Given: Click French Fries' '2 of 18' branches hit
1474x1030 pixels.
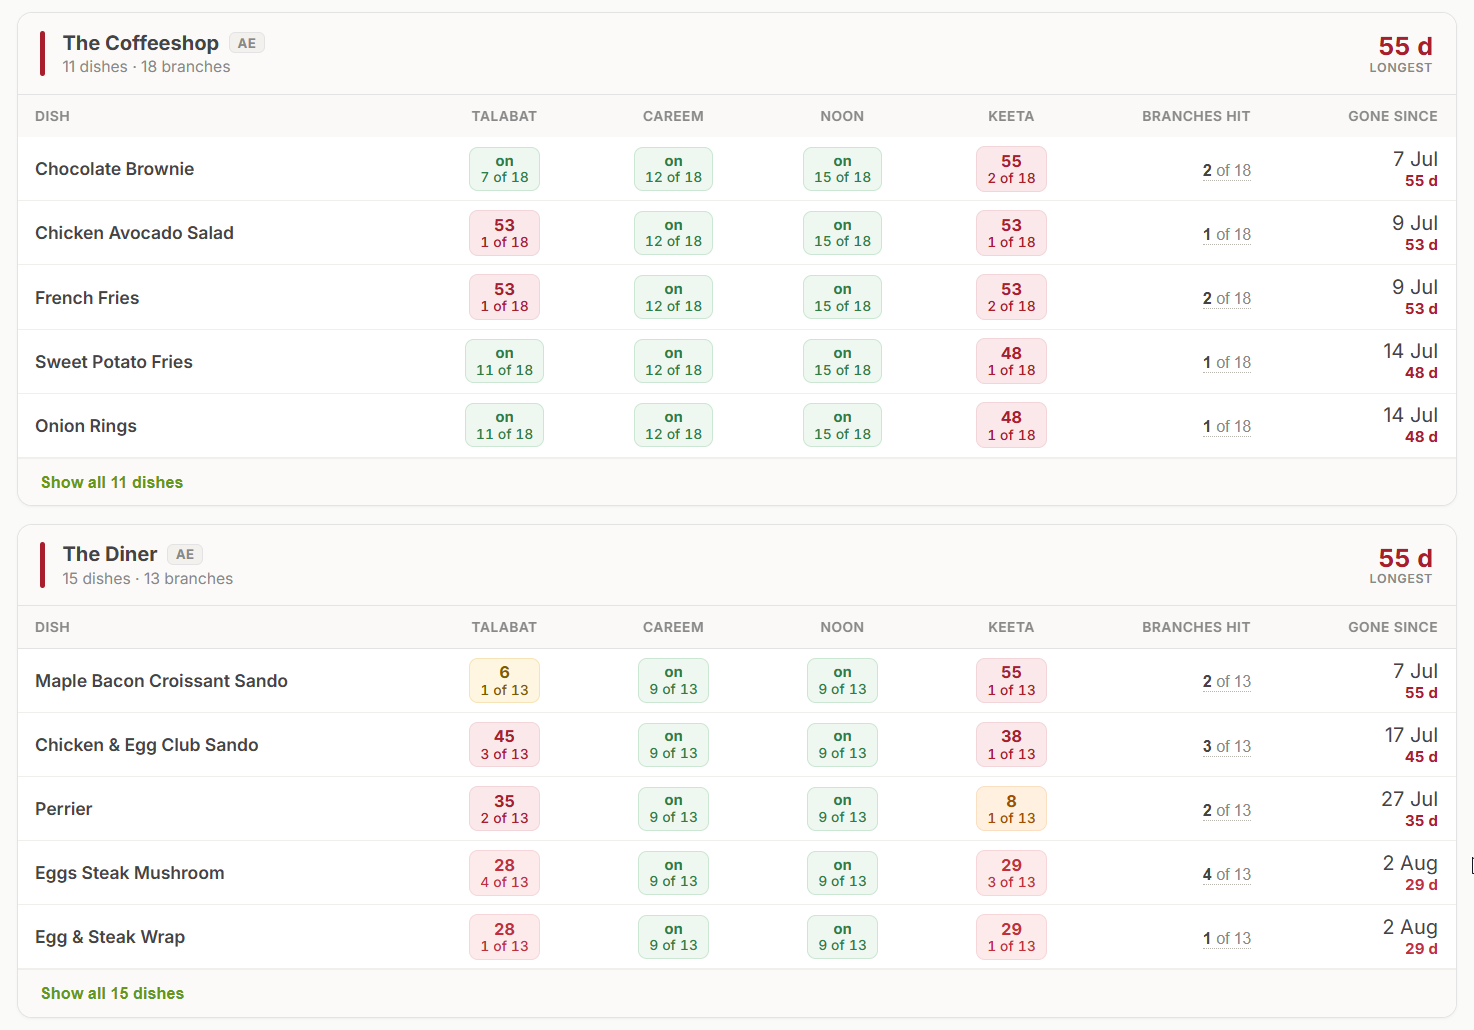Looking at the screenshot, I should click(x=1227, y=298).
